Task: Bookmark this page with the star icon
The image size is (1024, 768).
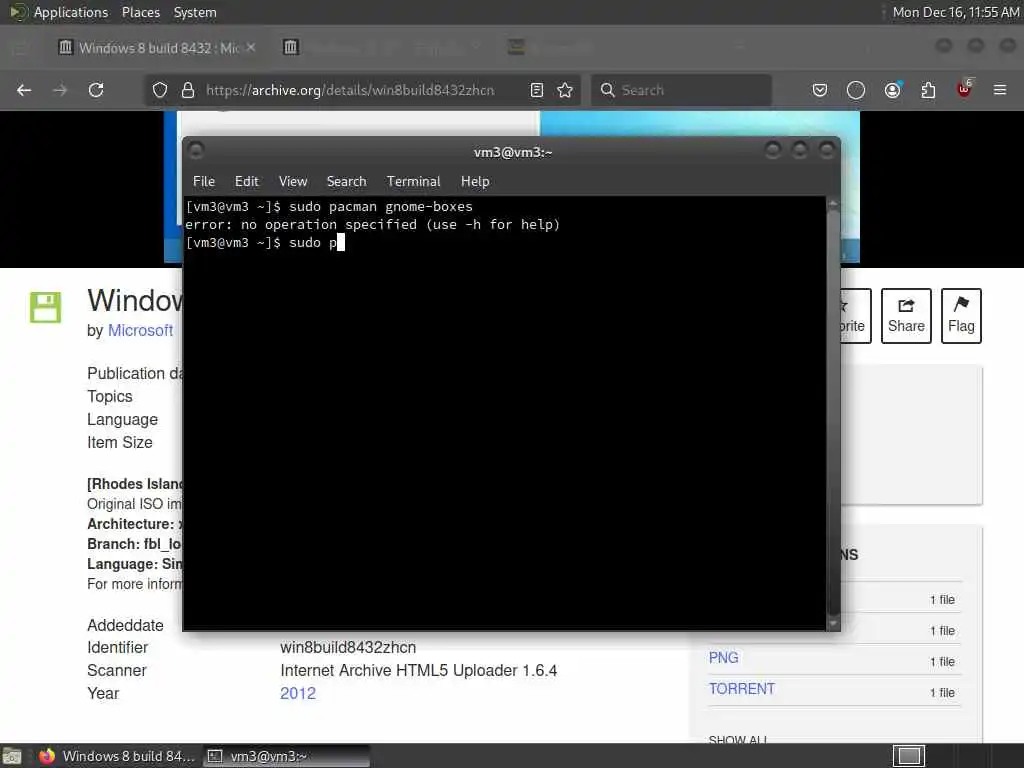Action: click(566, 90)
